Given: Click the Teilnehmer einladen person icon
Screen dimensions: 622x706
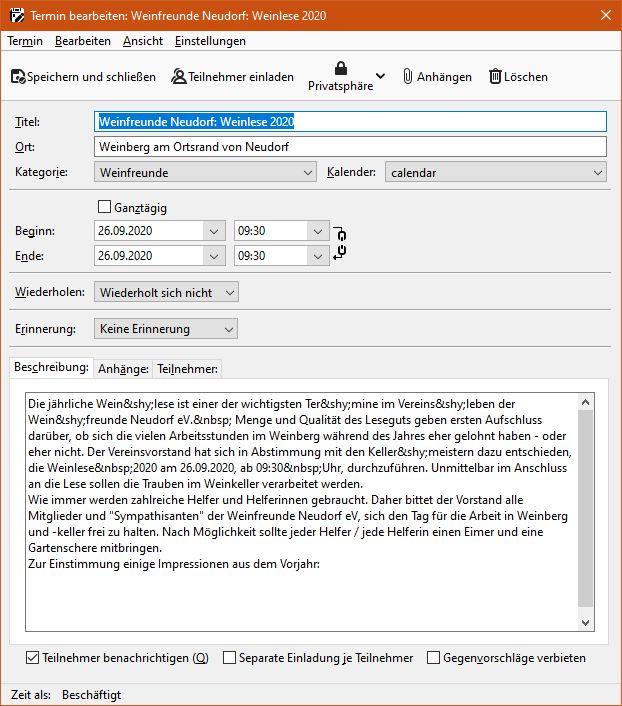Looking at the screenshot, I should click(x=179, y=77).
